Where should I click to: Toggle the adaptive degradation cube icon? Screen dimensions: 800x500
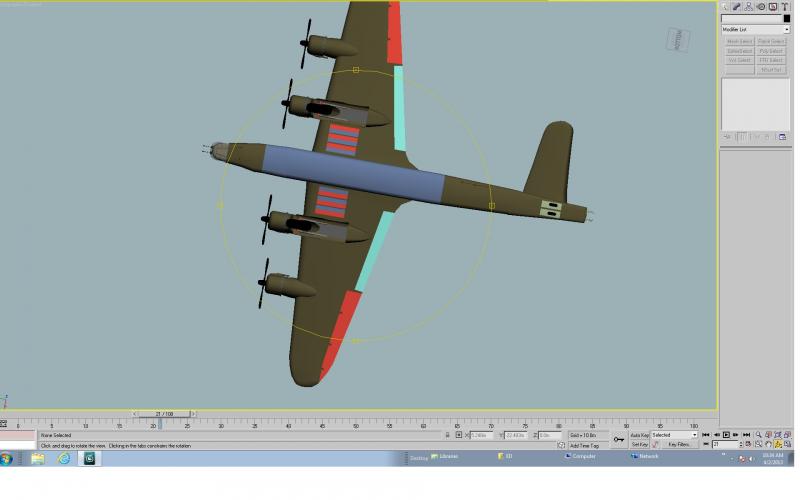coord(562,445)
